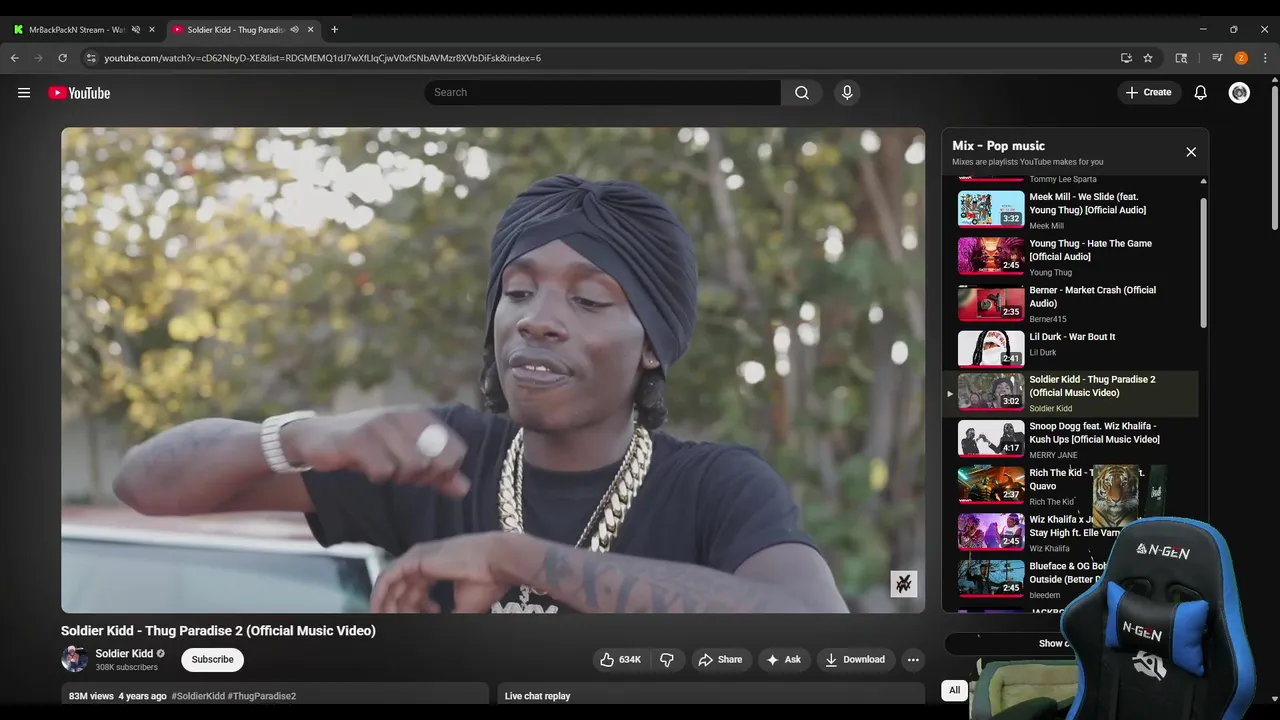Click the video title Thug Paradise 2
Screen dimensions: 1280x720
coord(218,631)
